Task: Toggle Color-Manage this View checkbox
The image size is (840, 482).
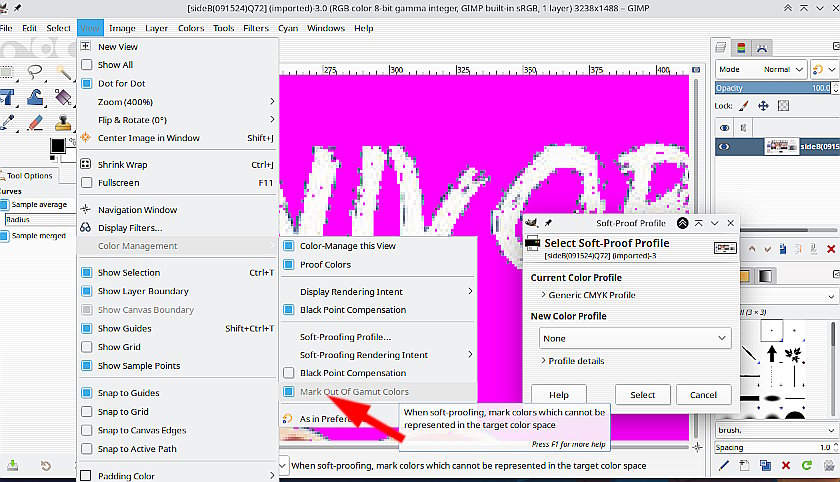Action: pyautogui.click(x=289, y=246)
